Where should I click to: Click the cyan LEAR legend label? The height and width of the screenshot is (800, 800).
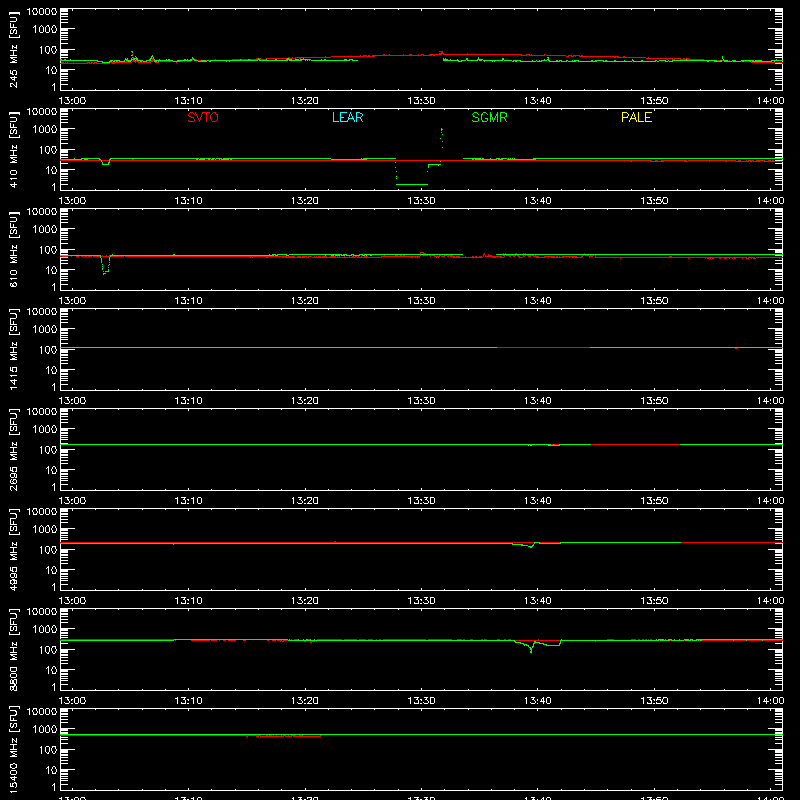[347, 117]
